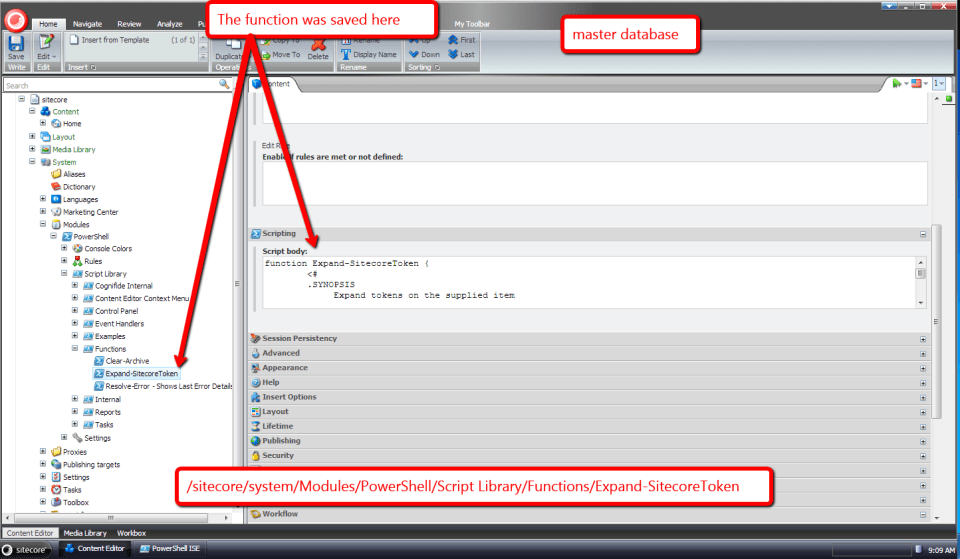960x559 pixels.
Task: Click into the Search input field
Action: point(110,86)
